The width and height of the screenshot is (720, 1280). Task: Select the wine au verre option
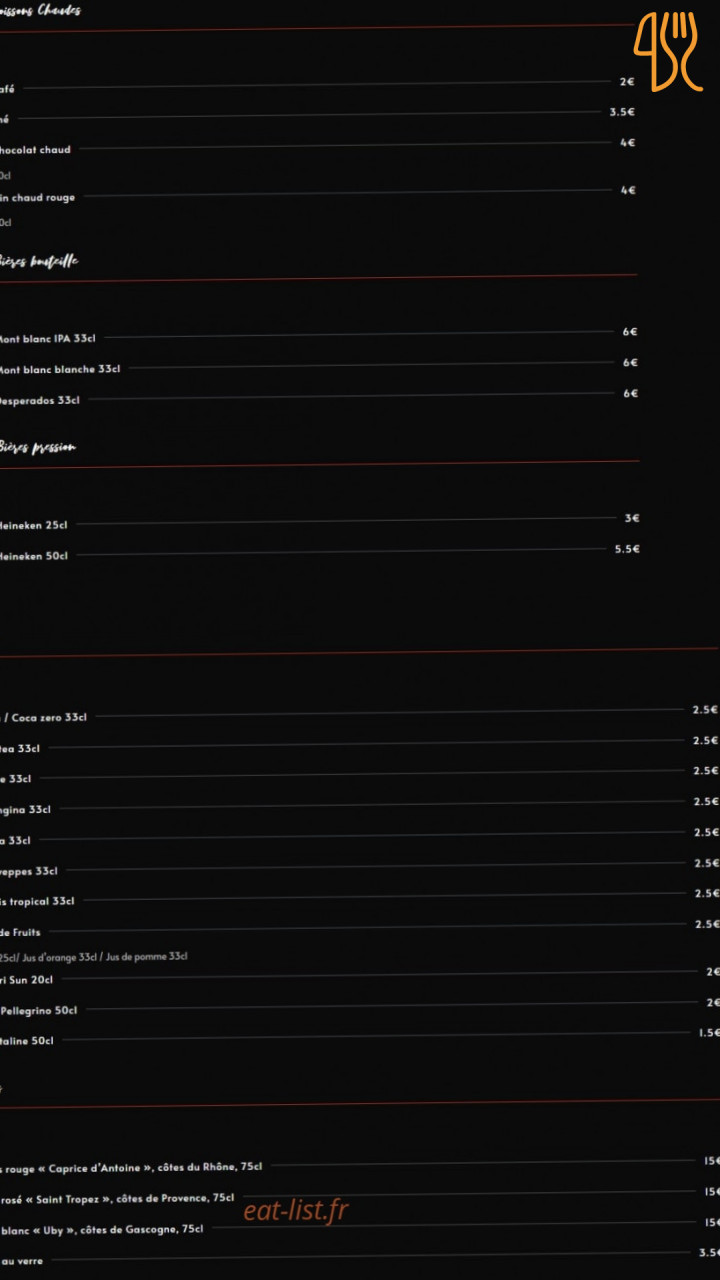22,1261
